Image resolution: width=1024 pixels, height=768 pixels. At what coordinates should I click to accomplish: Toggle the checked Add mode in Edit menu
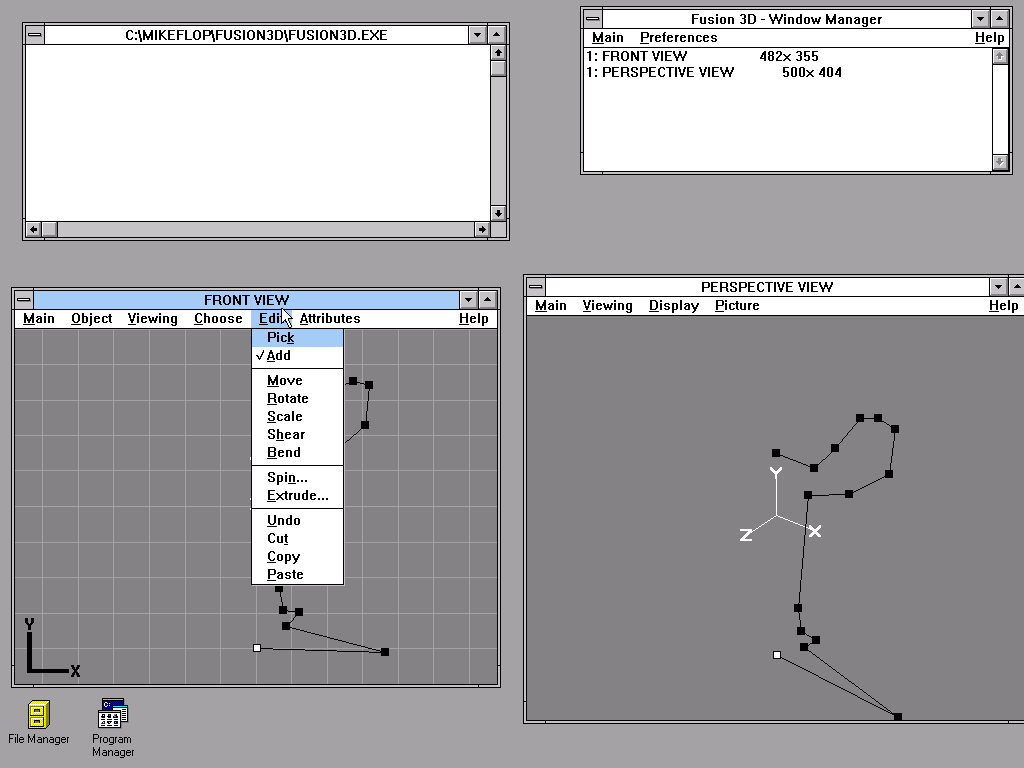click(x=279, y=356)
